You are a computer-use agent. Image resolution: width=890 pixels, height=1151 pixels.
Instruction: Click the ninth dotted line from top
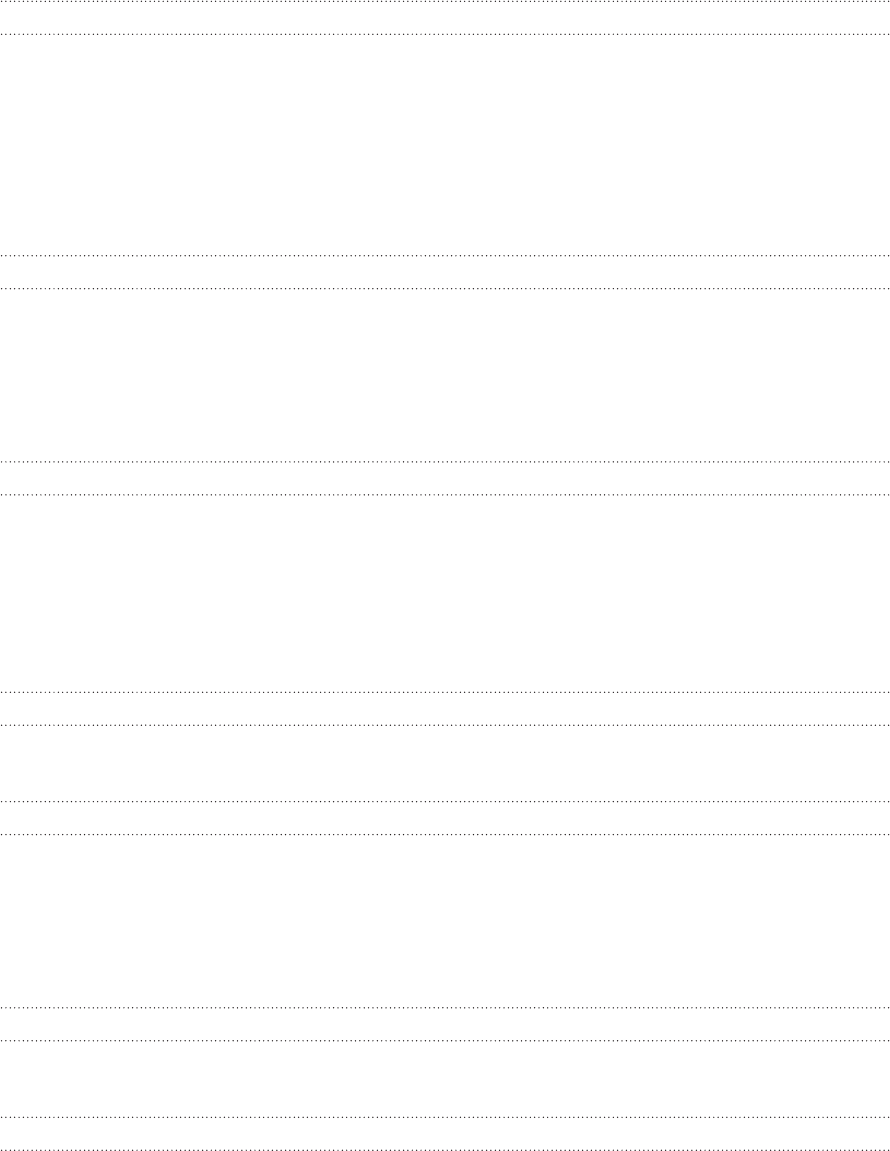point(445,802)
